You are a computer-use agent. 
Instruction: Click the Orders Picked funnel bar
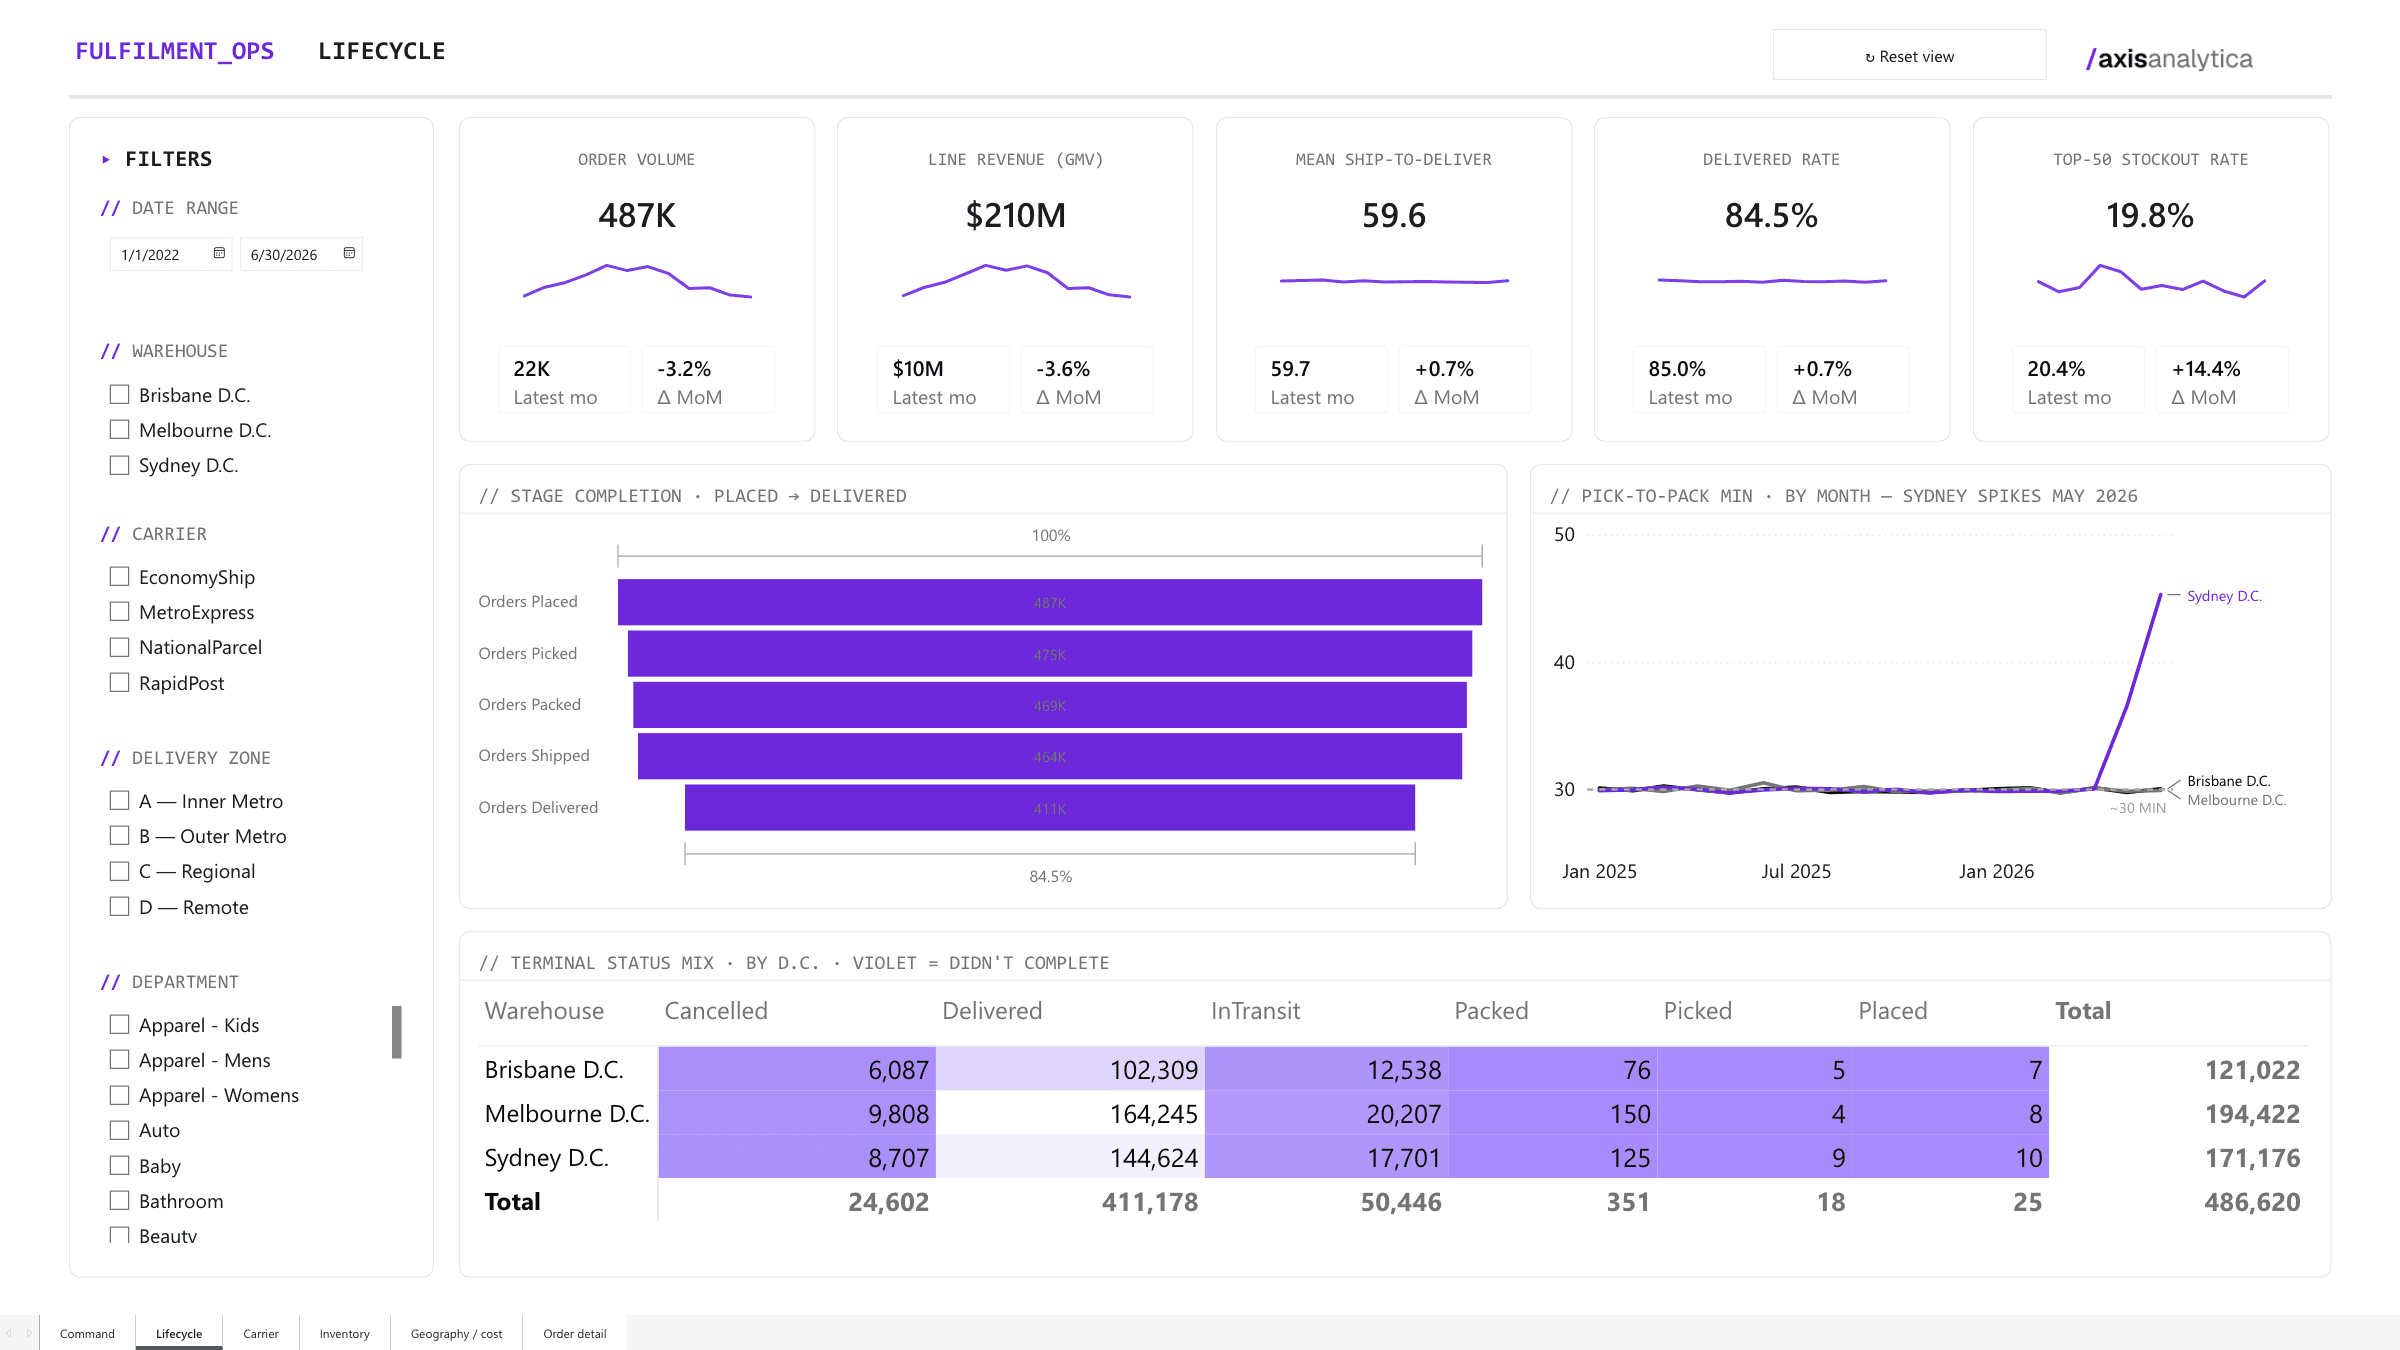click(1050, 654)
